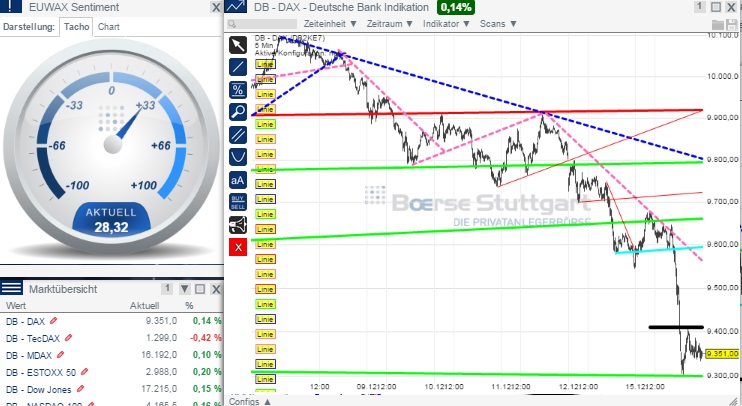Click the Marktübersicht list icon
742x406 pixels.
[11, 288]
